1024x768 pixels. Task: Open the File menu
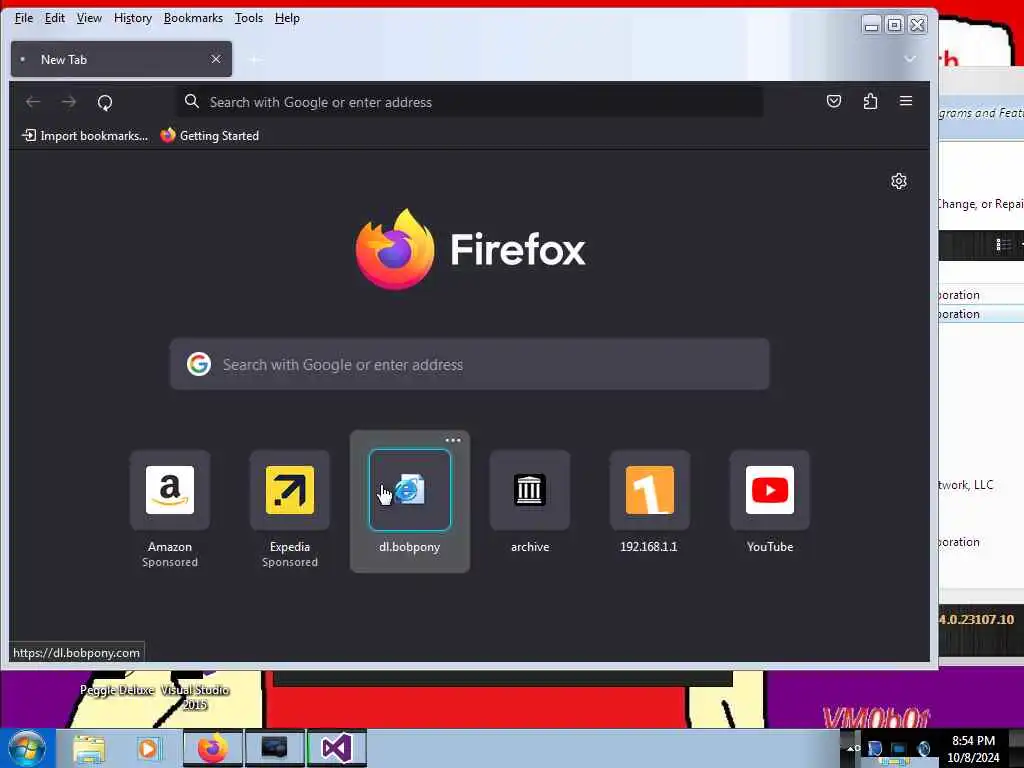[x=24, y=18]
